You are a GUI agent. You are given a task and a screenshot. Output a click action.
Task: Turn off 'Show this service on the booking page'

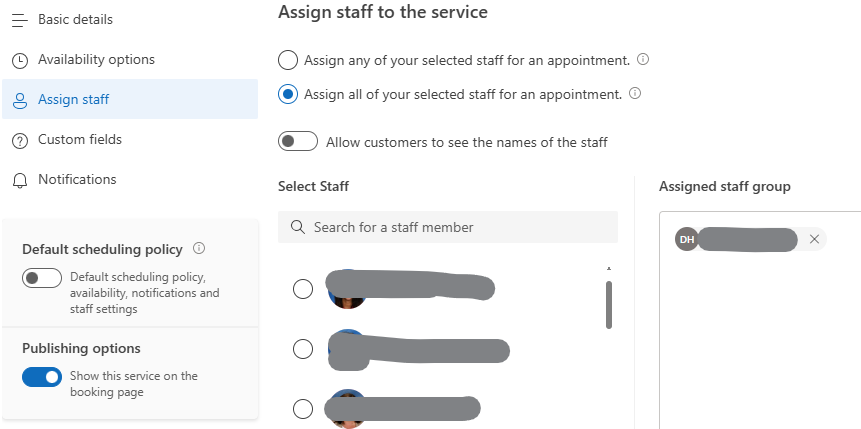tap(42, 377)
